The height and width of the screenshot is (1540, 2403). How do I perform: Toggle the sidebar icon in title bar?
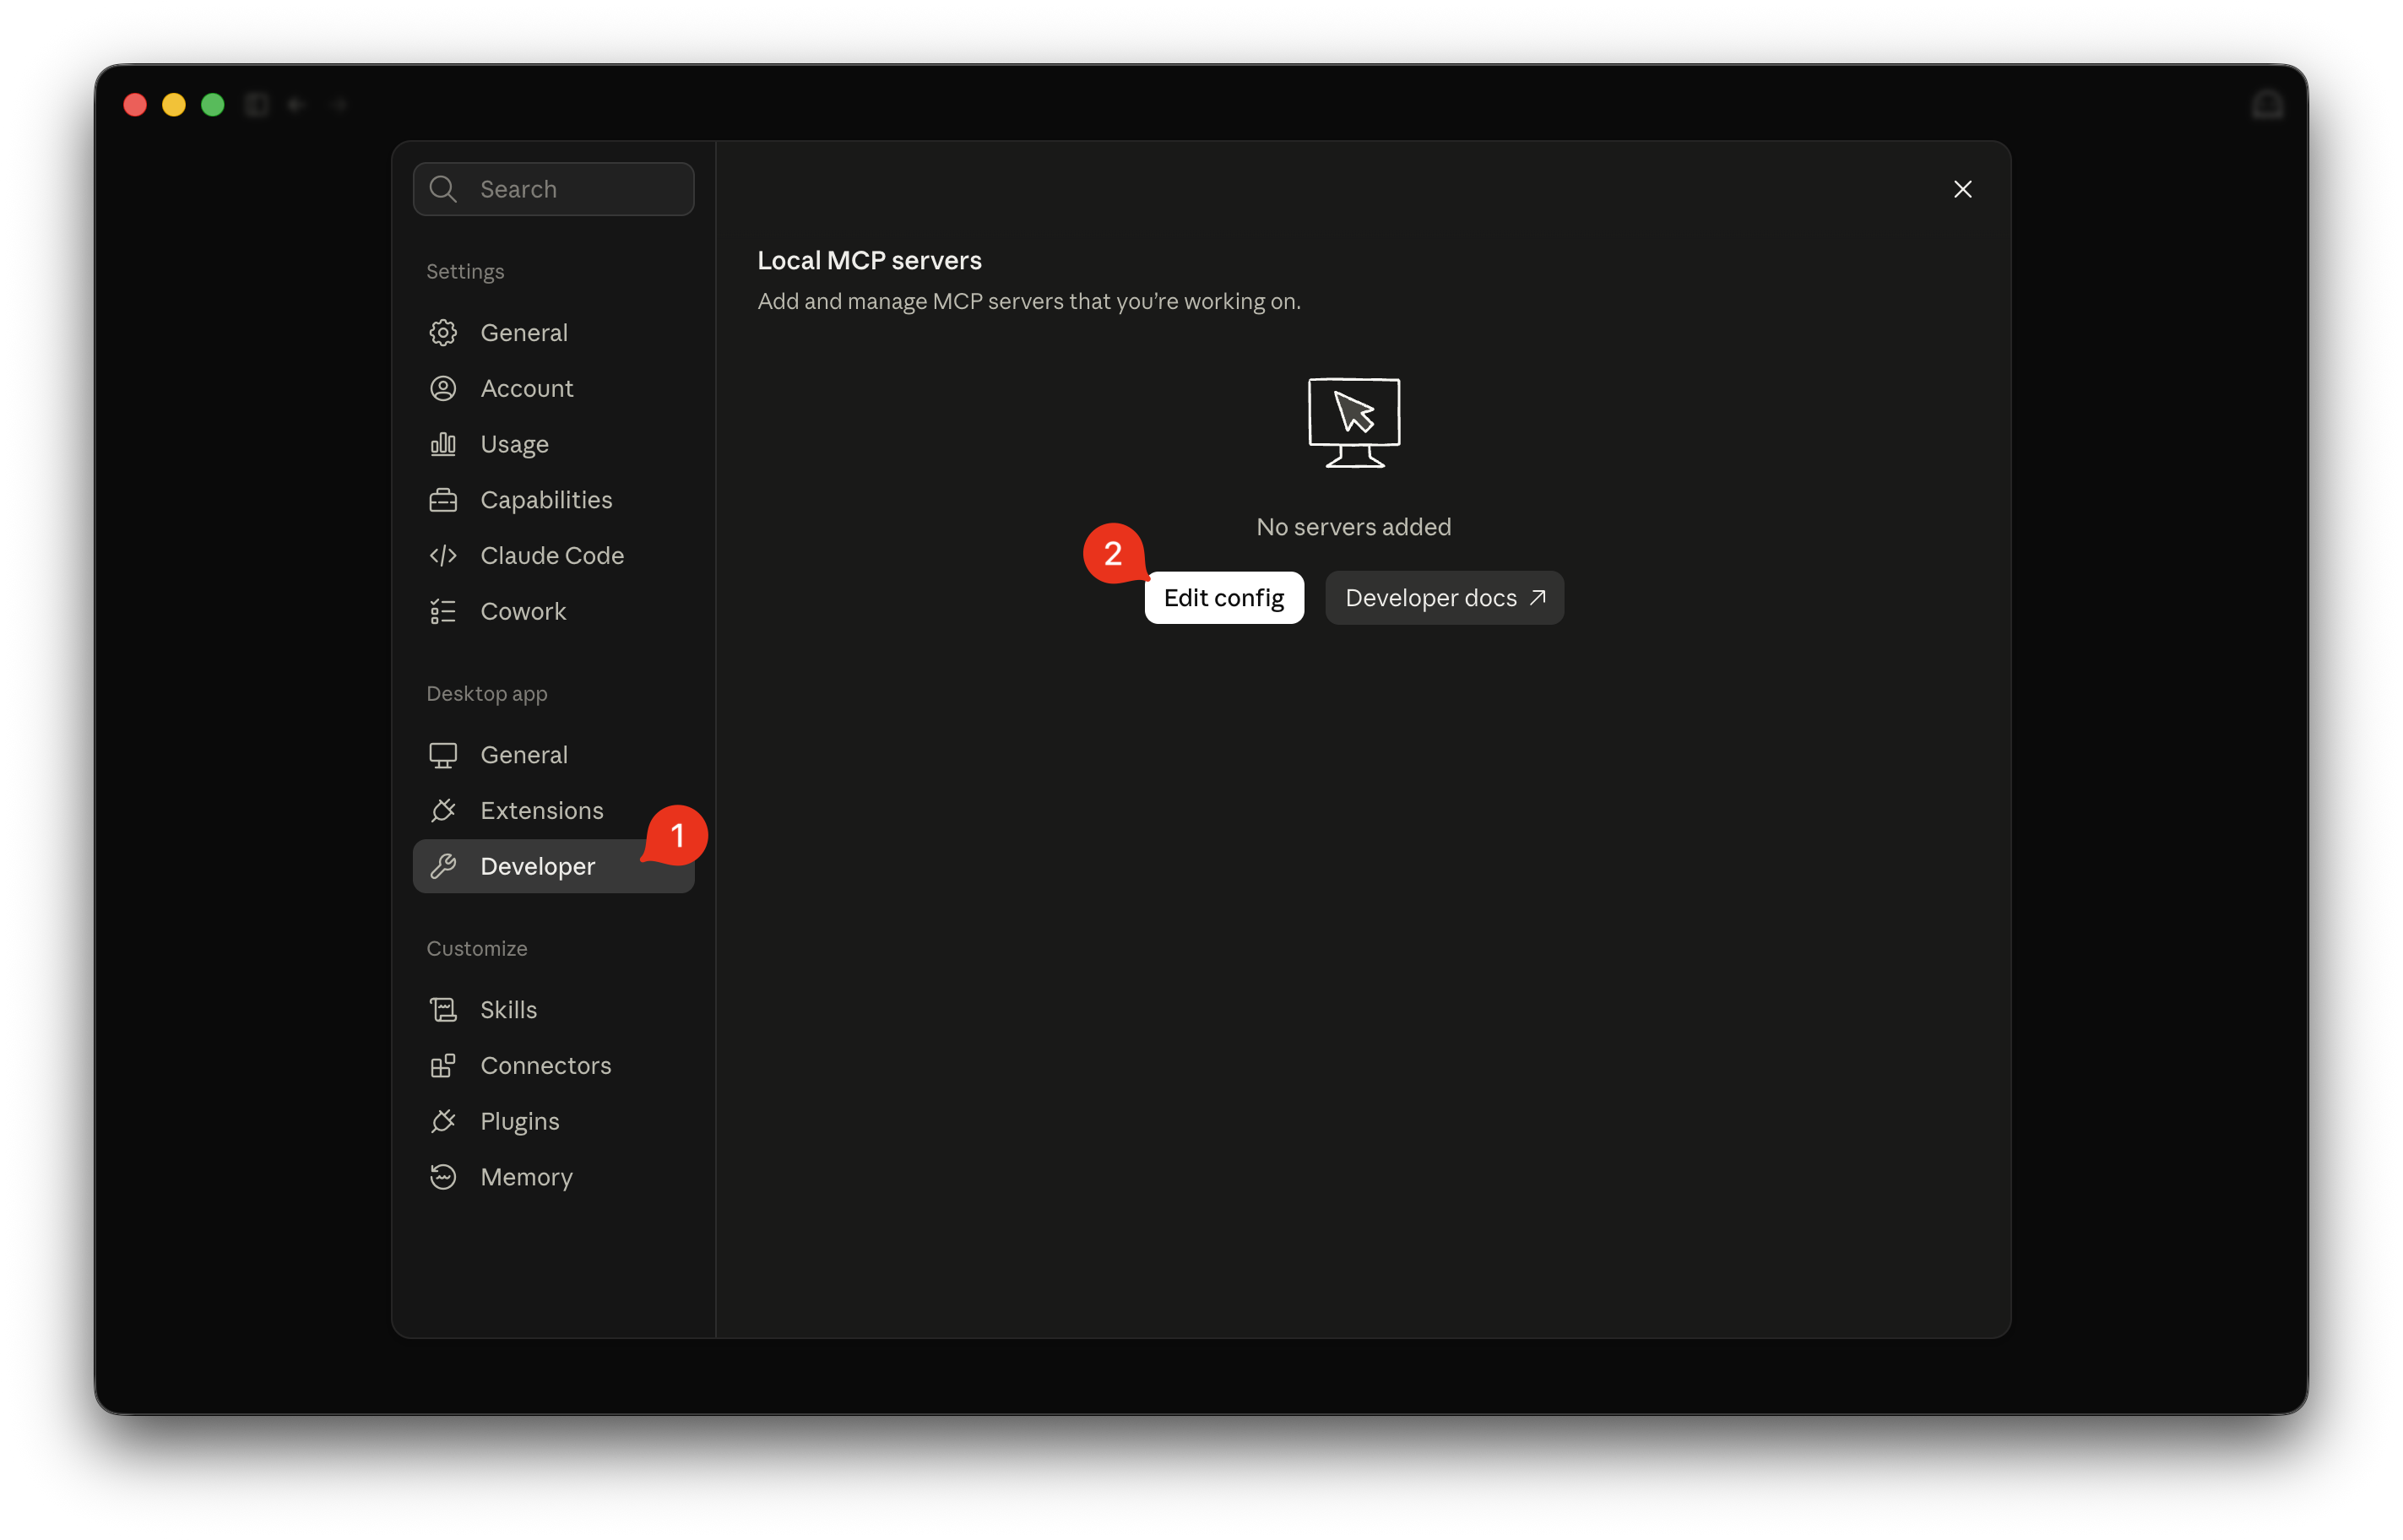point(257,104)
